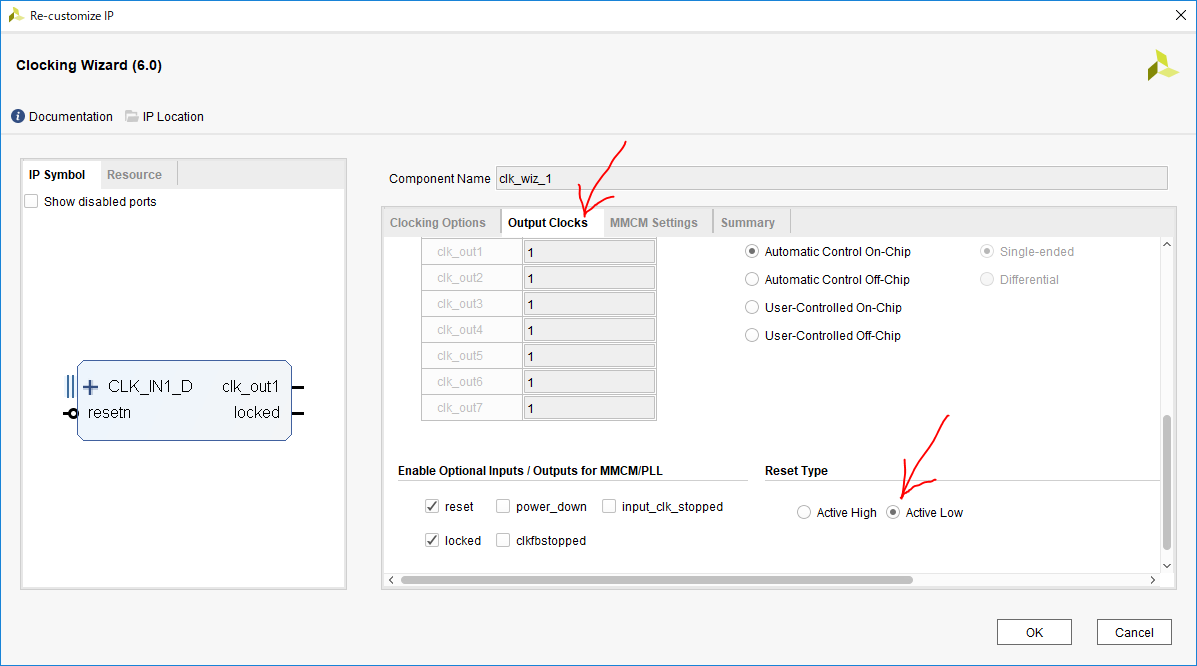Image resolution: width=1197 pixels, height=666 pixels.
Task: Click the Xilinx logo in header
Action: (x=1162, y=65)
